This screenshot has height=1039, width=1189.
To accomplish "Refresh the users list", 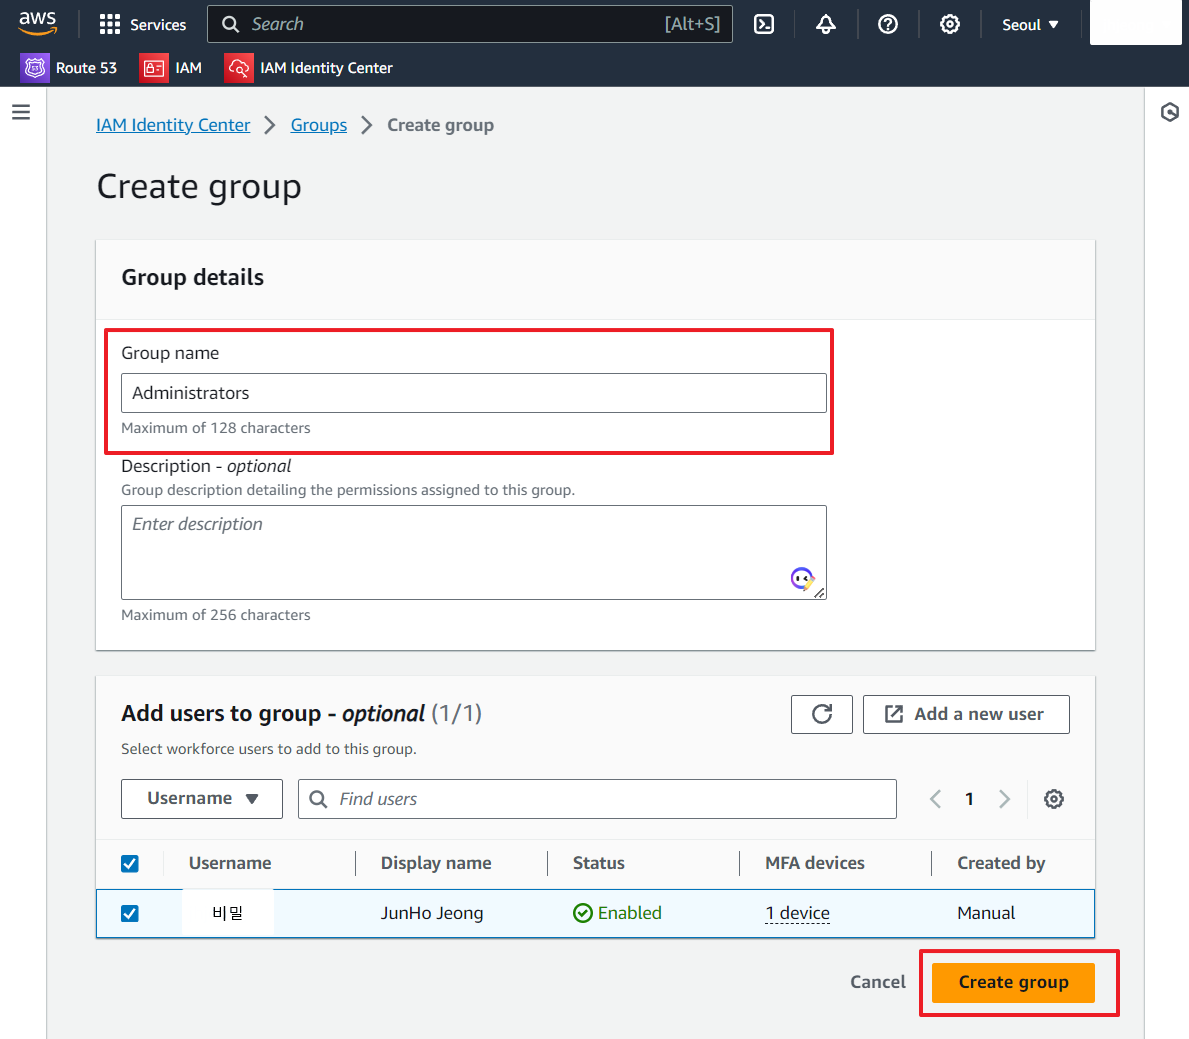I will [x=822, y=714].
